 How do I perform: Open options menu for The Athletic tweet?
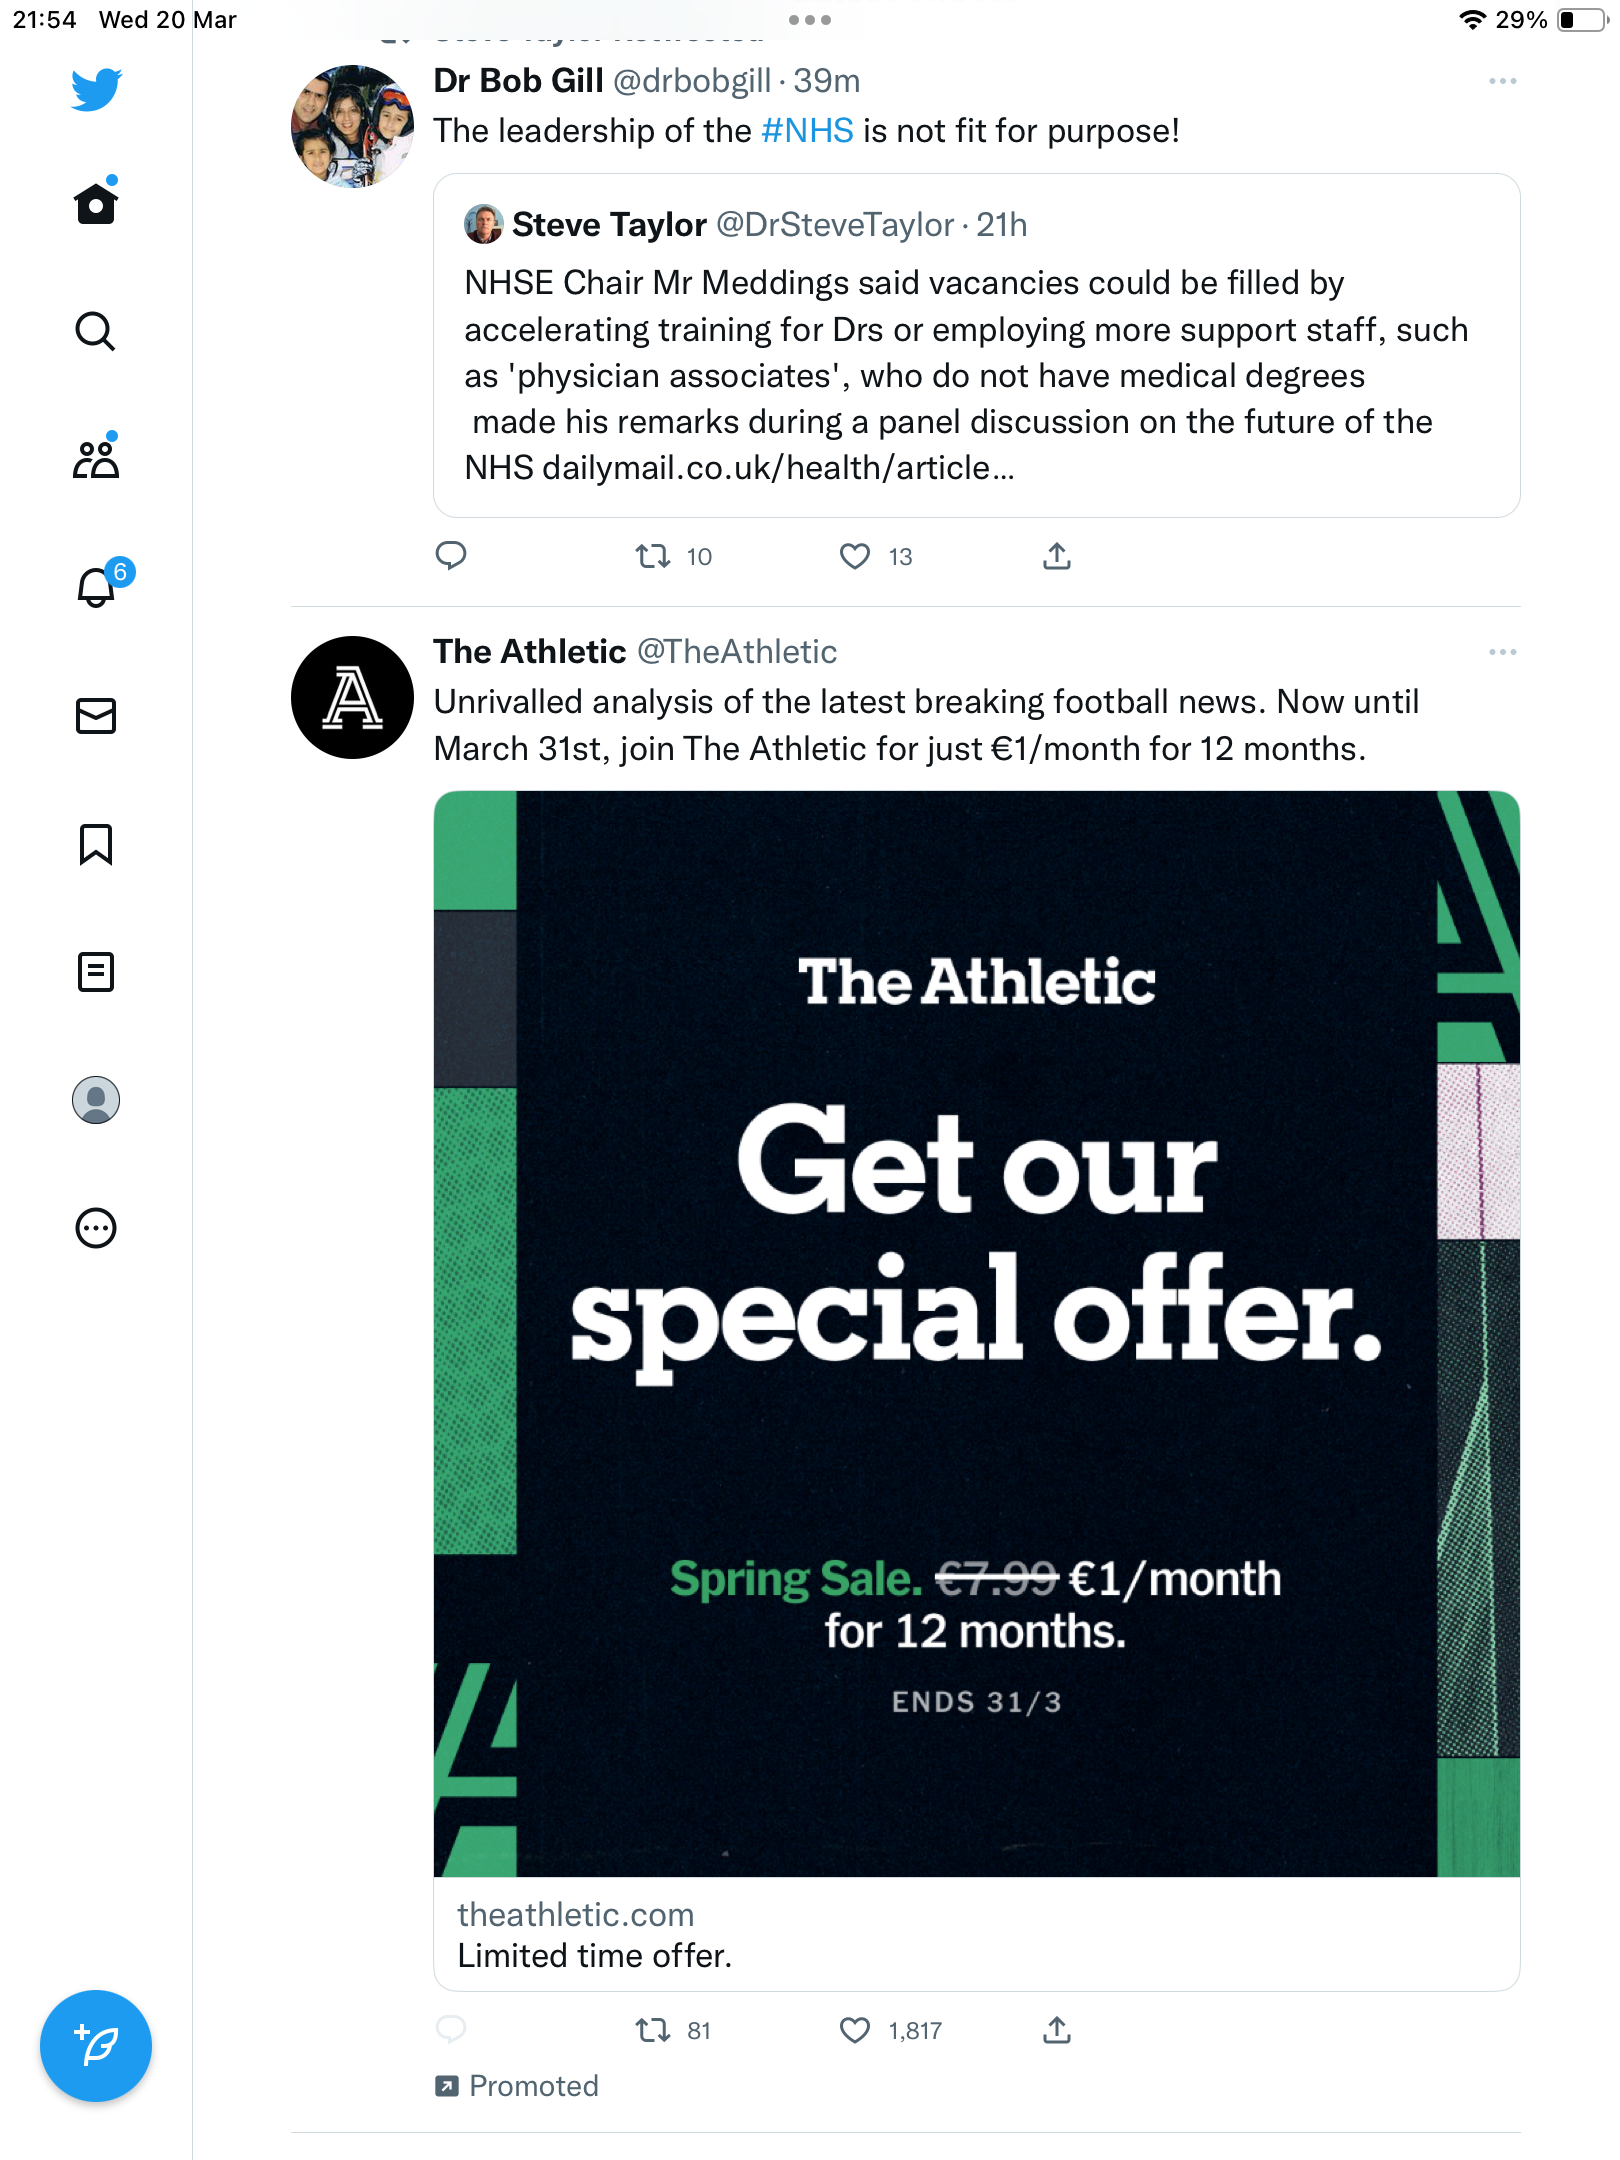1503,652
